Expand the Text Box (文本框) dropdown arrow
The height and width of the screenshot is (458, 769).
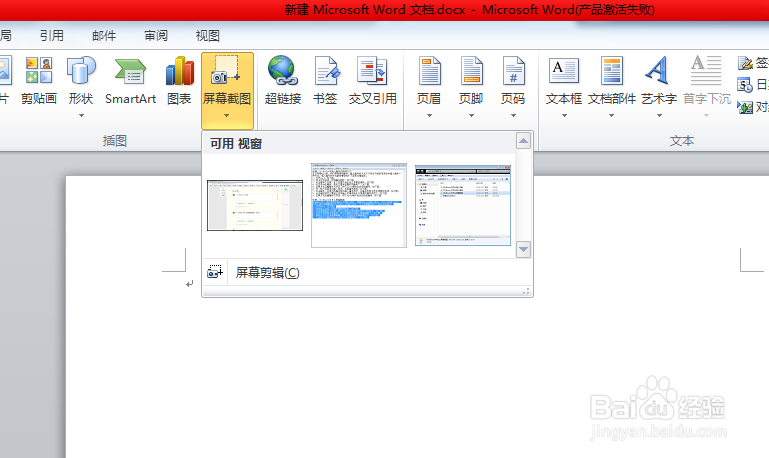tap(564, 116)
